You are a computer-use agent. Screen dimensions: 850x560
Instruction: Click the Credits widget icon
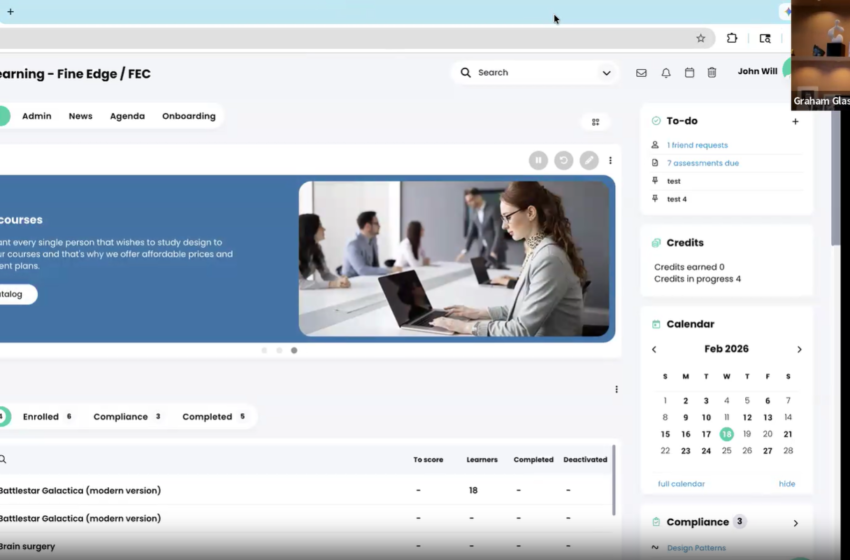[x=656, y=243]
